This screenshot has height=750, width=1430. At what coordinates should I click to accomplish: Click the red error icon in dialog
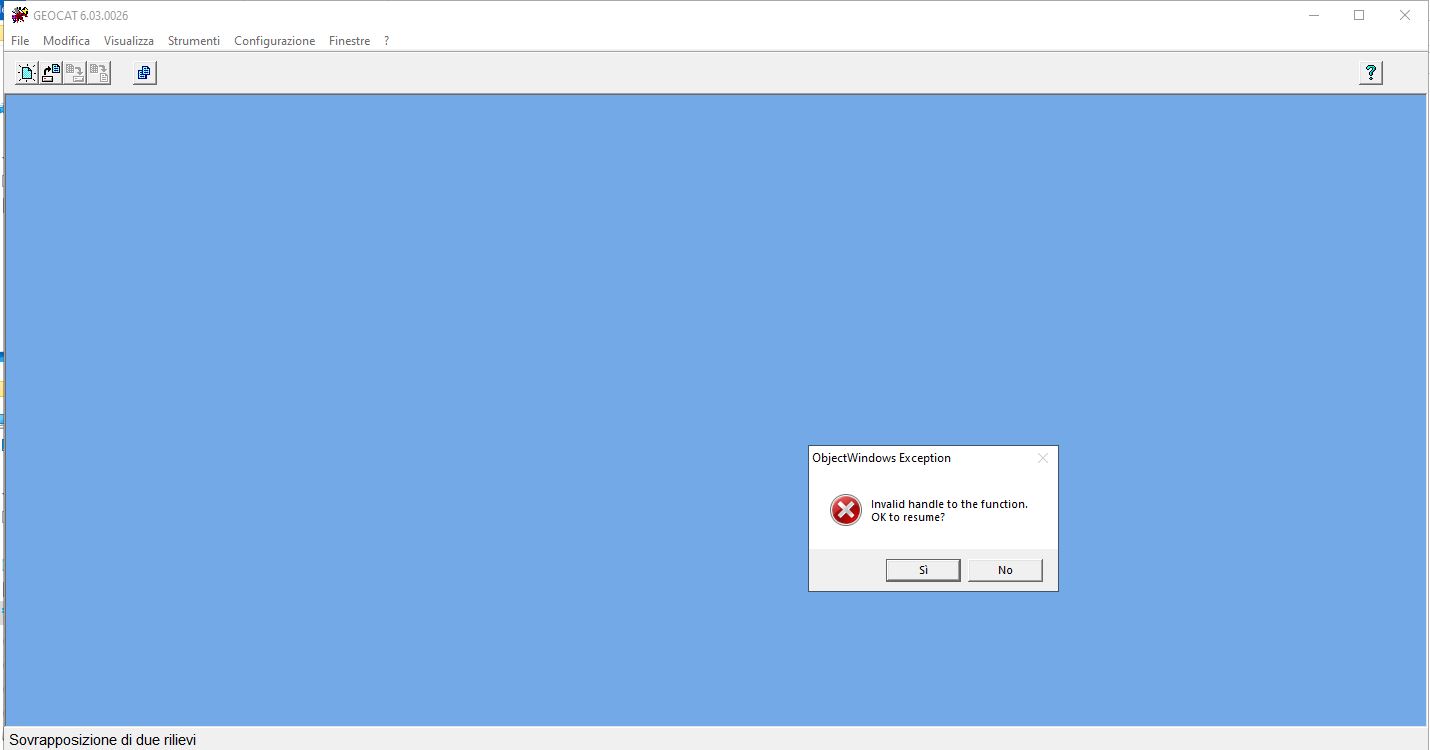[x=845, y=510]
